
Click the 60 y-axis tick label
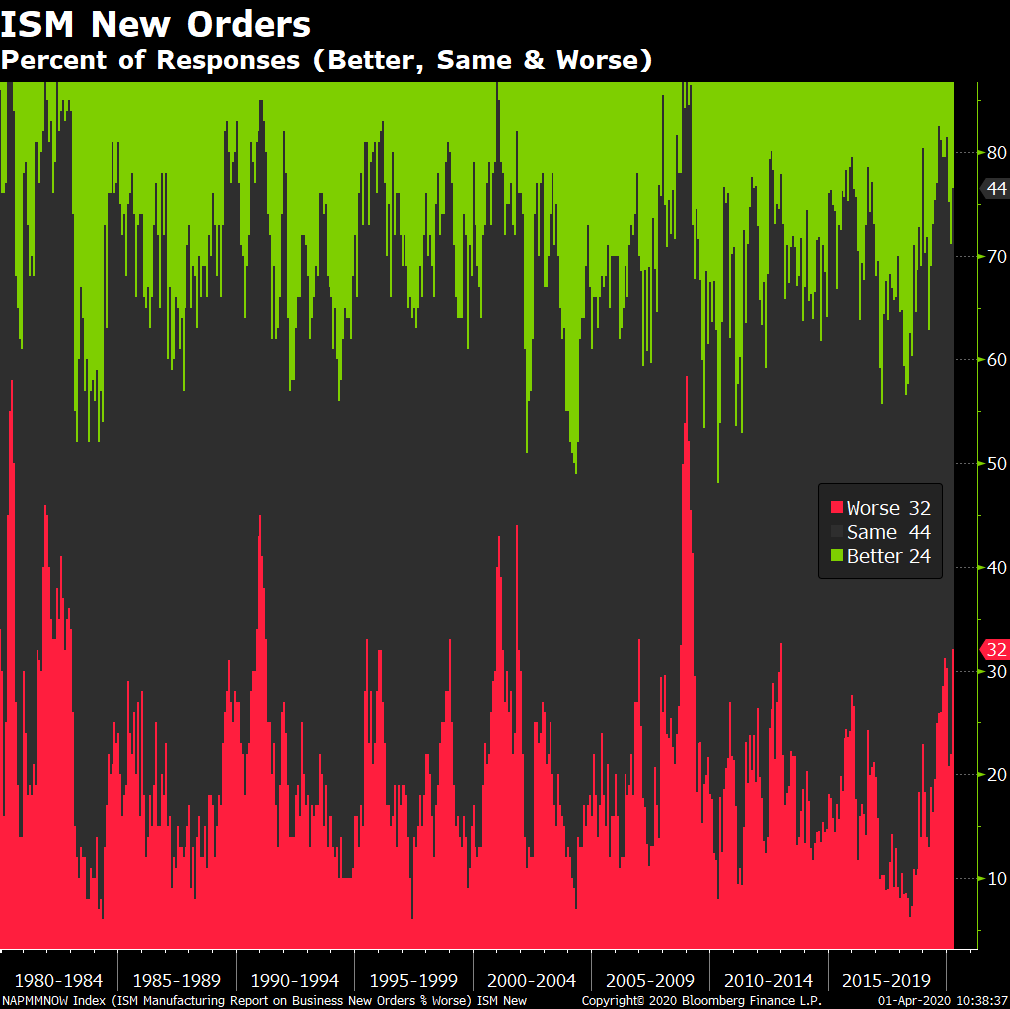click(996, 360)
